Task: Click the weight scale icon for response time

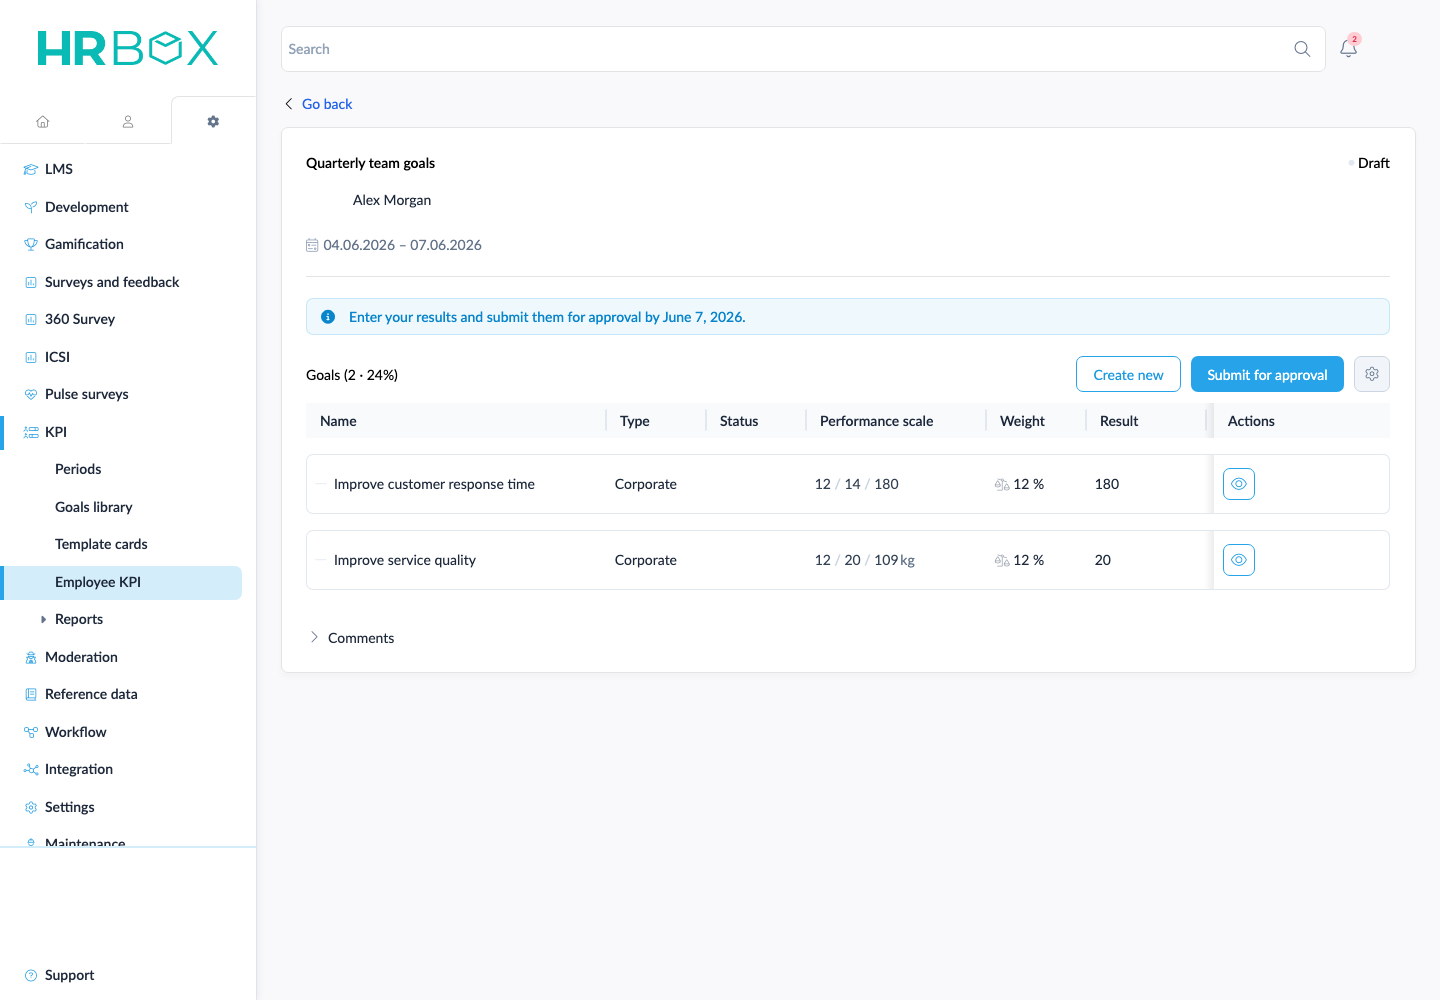Action: pos(1002,485)
